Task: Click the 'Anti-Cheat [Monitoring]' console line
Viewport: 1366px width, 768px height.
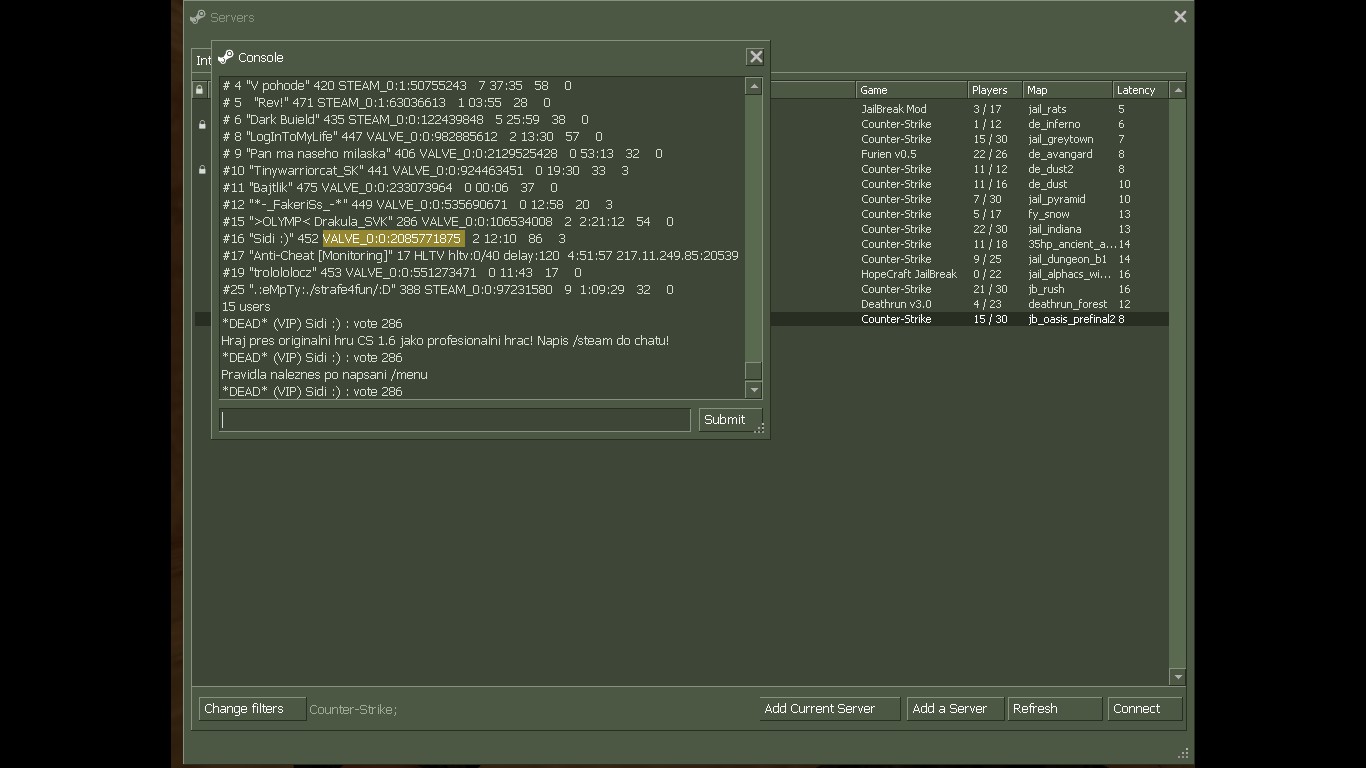Action: [x=480, y=255]
